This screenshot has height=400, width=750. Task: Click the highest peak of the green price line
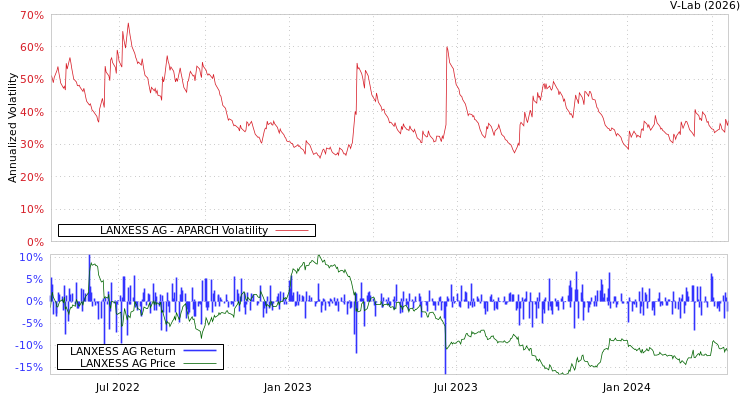point(318,257)
